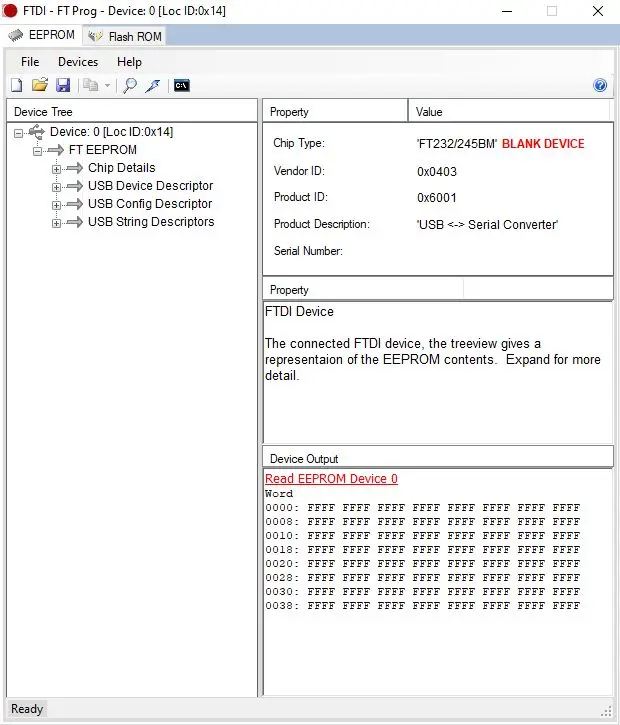
Task: Open the command line console icon
Action: pyautogui.click(x=182, y=86)
